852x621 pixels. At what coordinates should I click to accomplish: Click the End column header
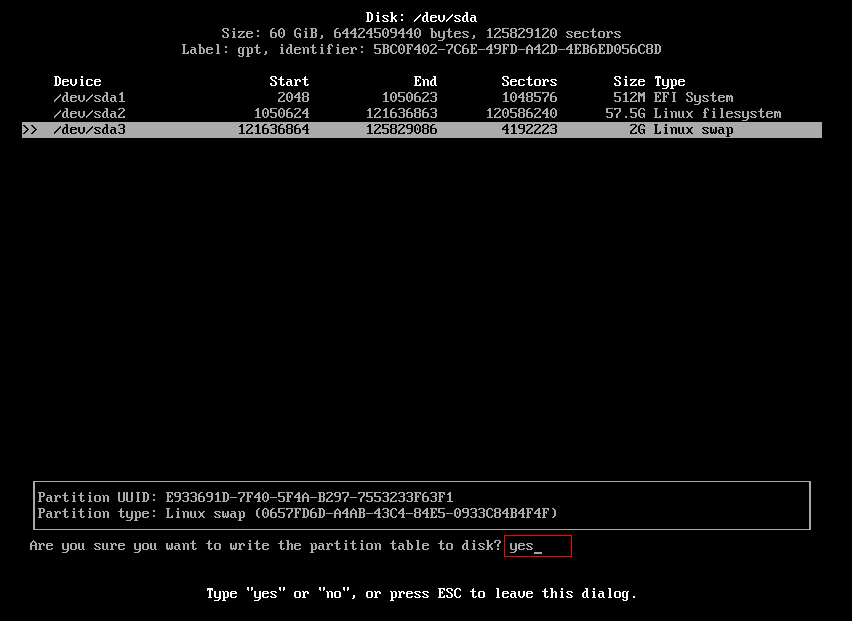click(x=425, y=81)
